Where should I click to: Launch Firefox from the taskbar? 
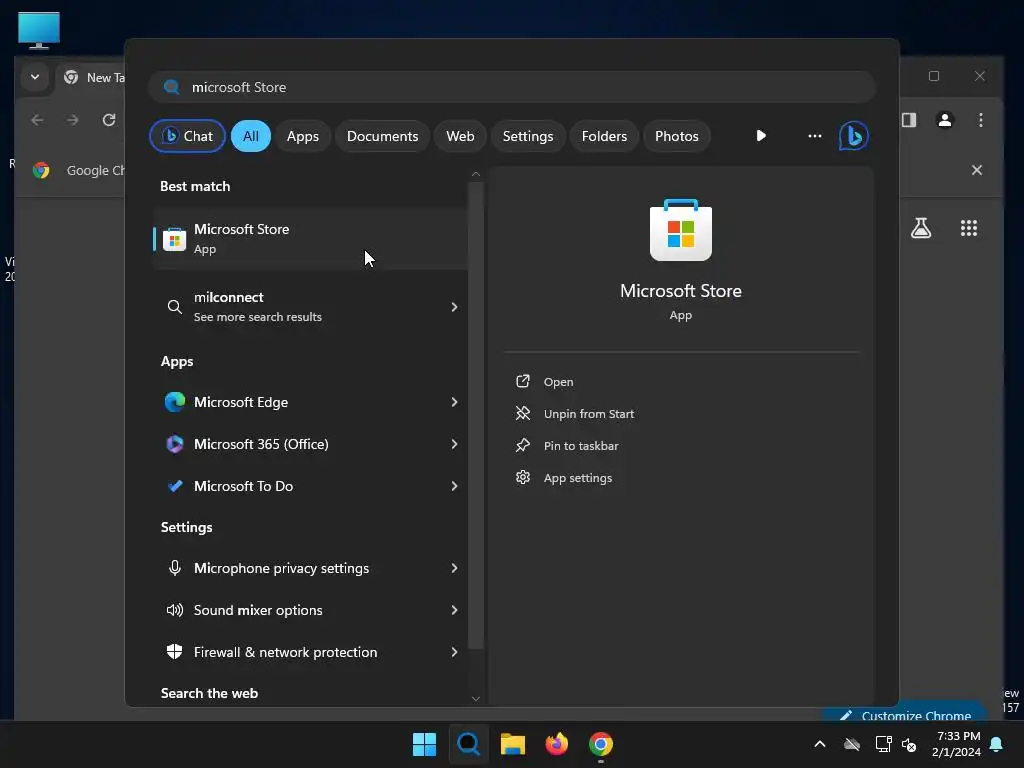coord(556,744)
